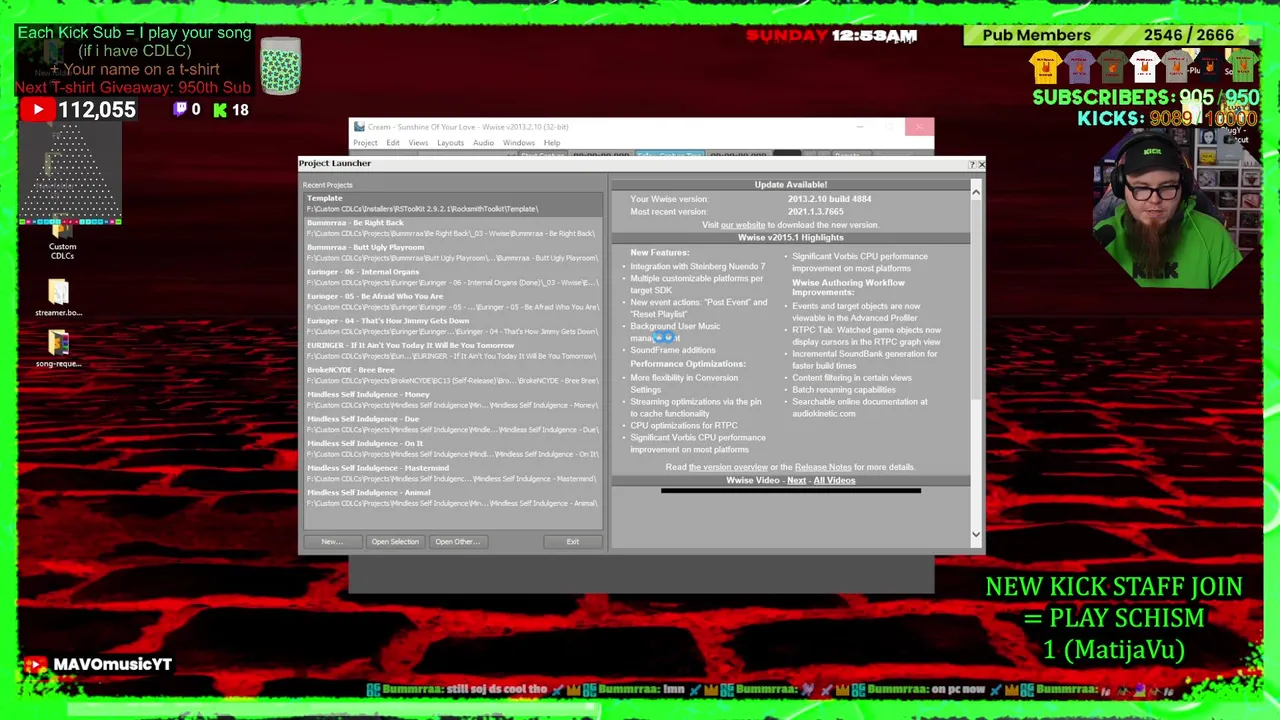Select 'Euringer - 05 - Be Afraid Who You Are'

pyautogui.click(x=452, y=301)
